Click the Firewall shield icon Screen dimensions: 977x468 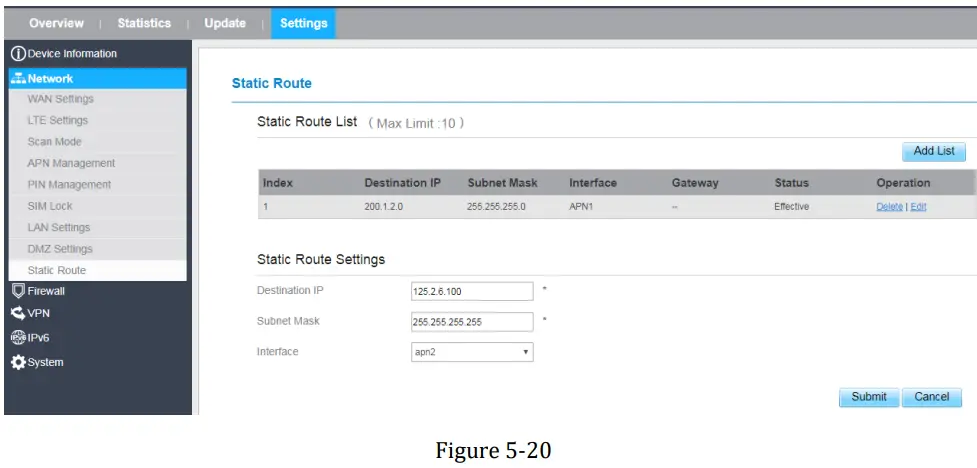click(19, 291)
